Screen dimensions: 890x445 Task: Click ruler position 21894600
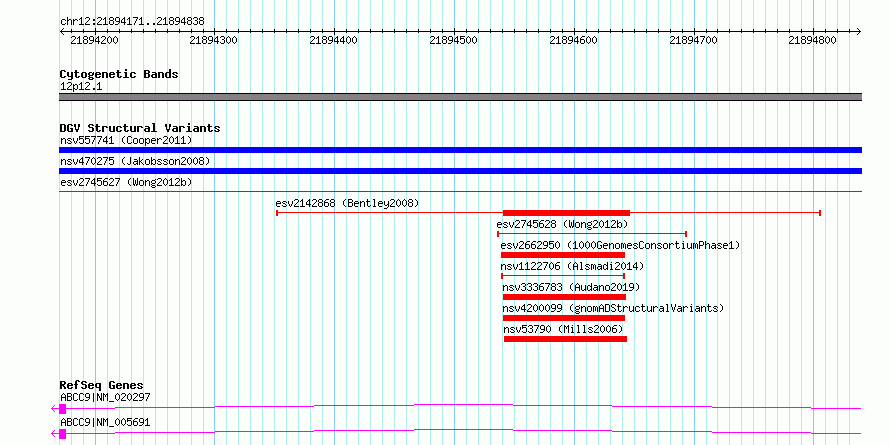click(x=574, y=40)
